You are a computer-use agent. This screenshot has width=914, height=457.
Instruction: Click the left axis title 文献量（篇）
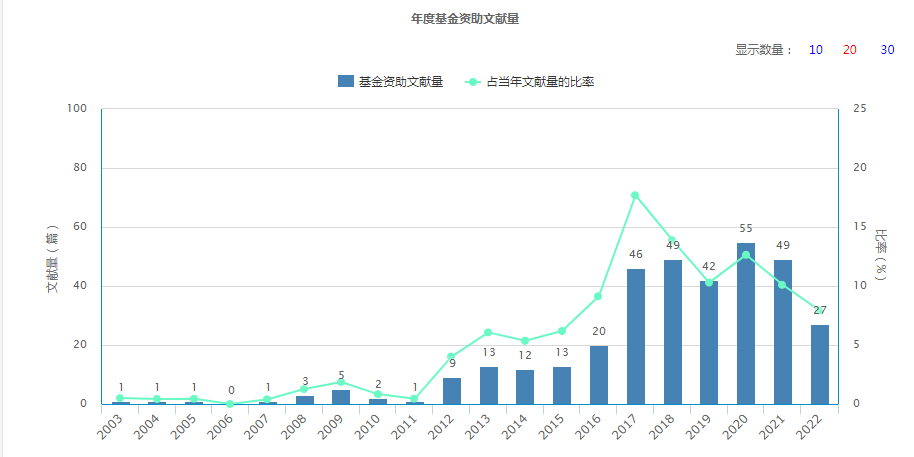click(x=53, y=257)
